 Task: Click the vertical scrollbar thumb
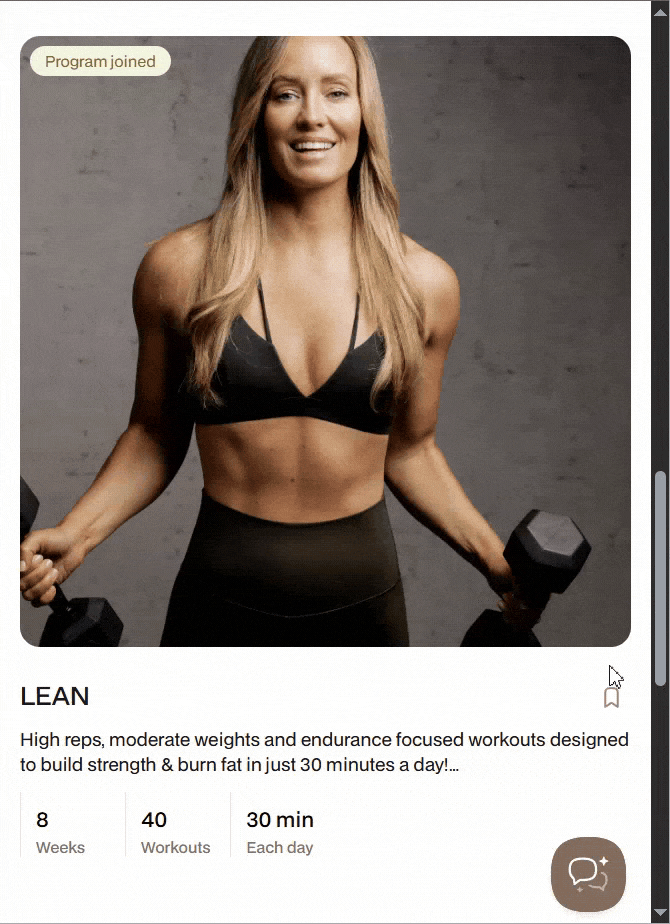(661, 578)
